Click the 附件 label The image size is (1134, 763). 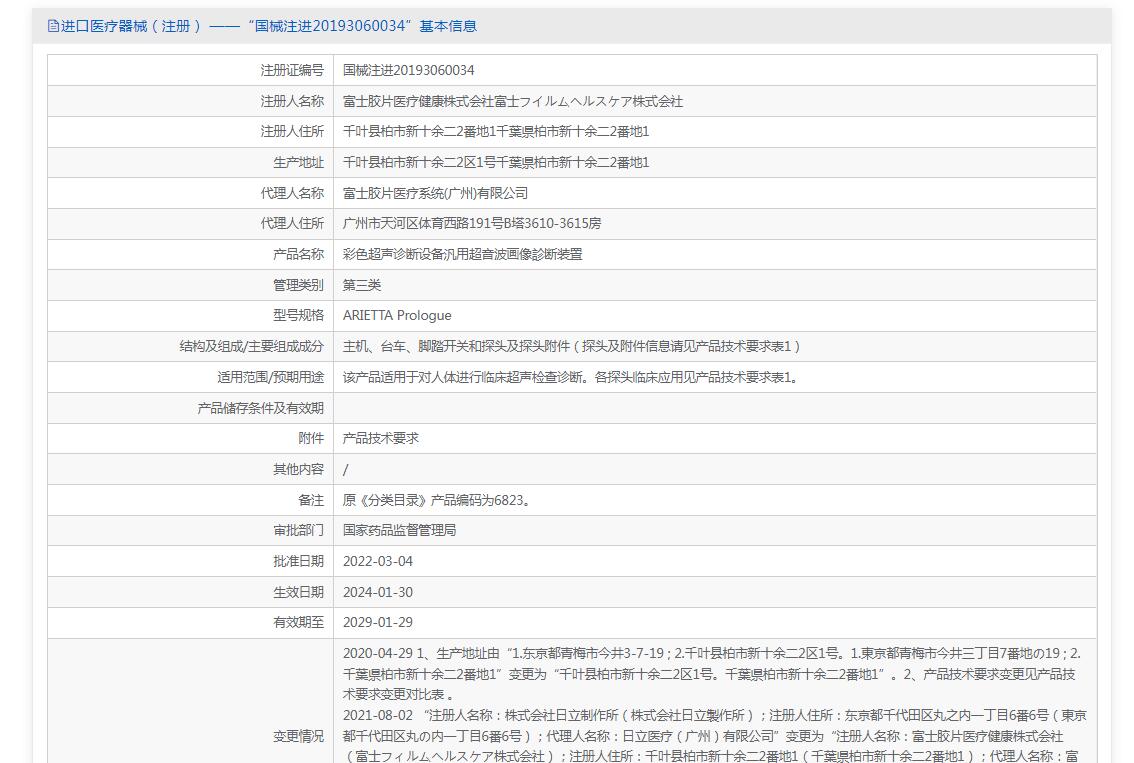(x=311, y=438)
